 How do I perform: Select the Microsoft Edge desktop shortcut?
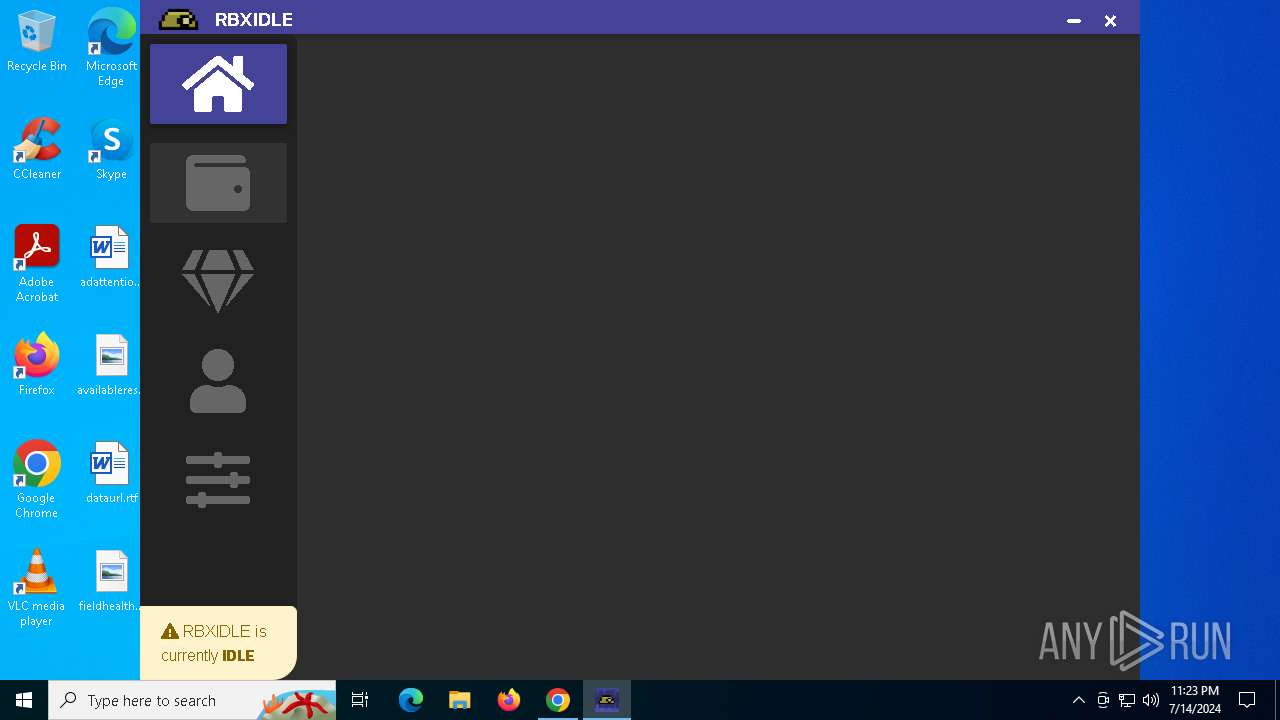pyautogui.click(x=111, y=48)
